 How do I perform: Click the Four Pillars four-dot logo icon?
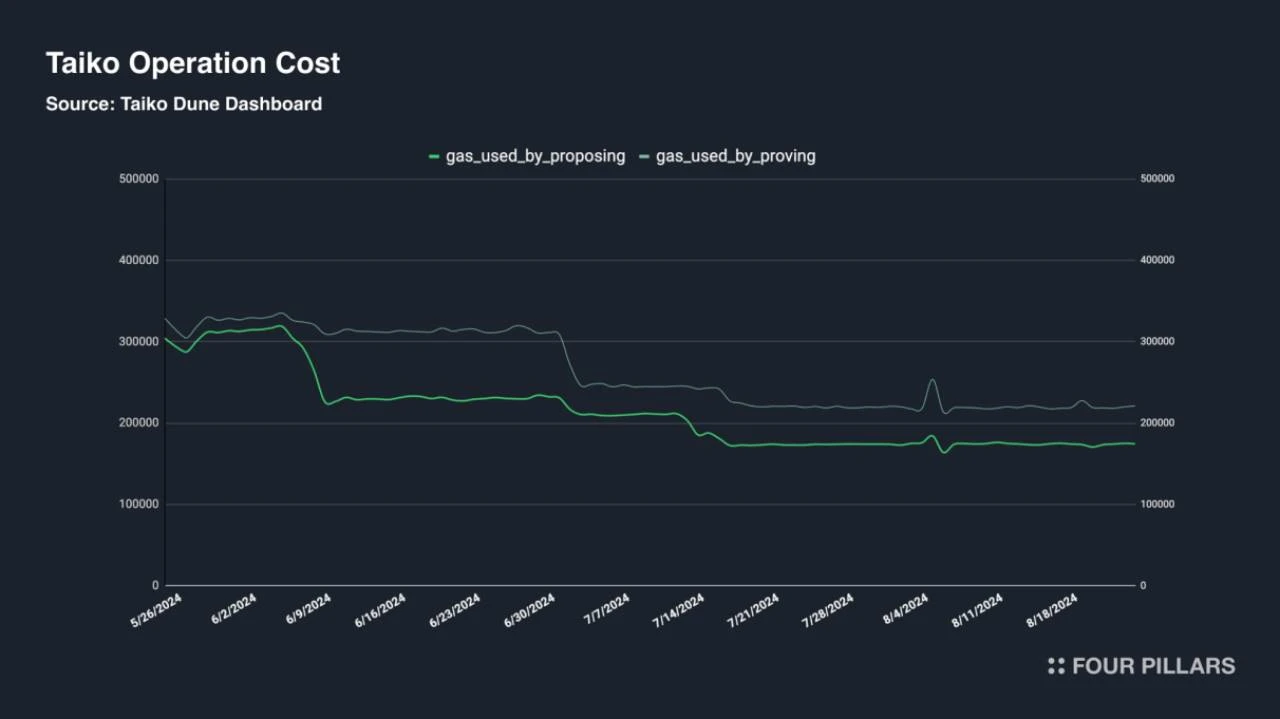(x=1056, y=666)
